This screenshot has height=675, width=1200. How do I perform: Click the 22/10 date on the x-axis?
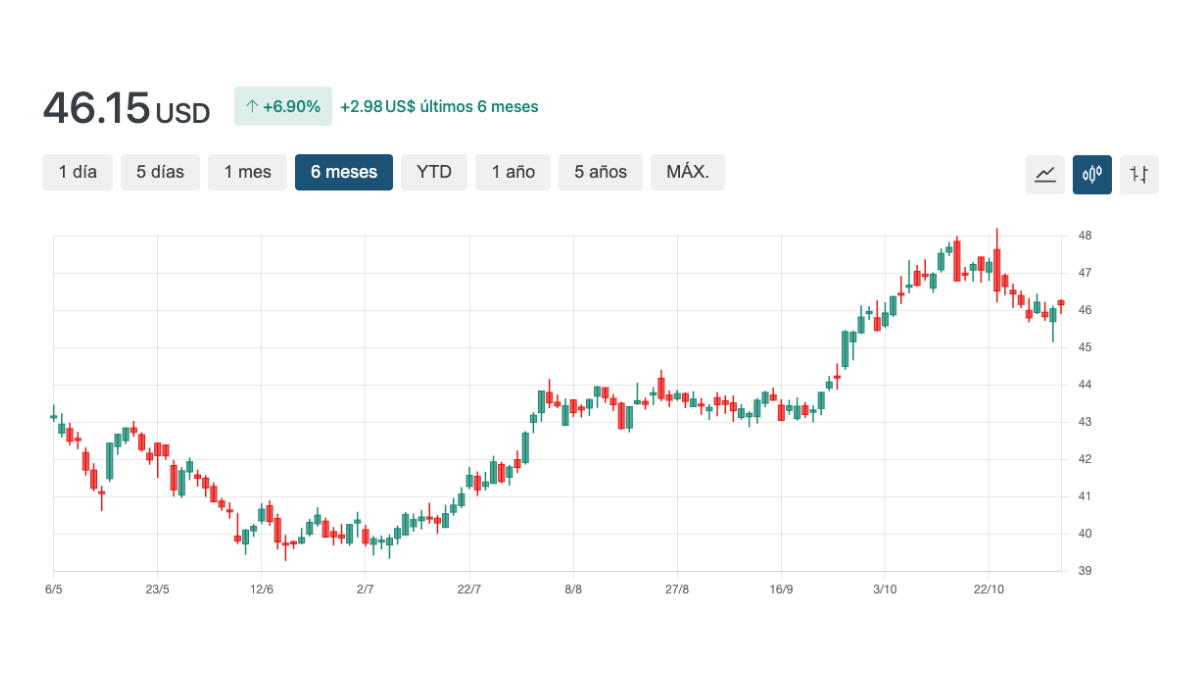coord(988,589)
